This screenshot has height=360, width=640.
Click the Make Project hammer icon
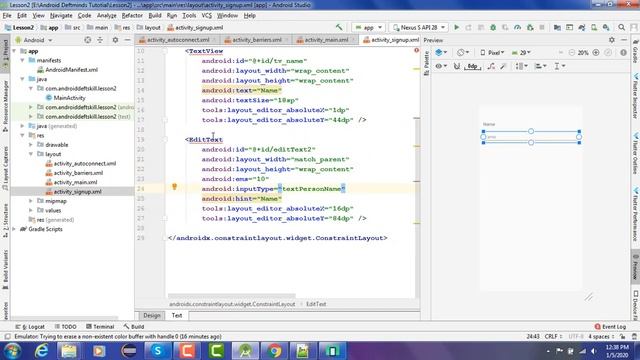[339, 27]
